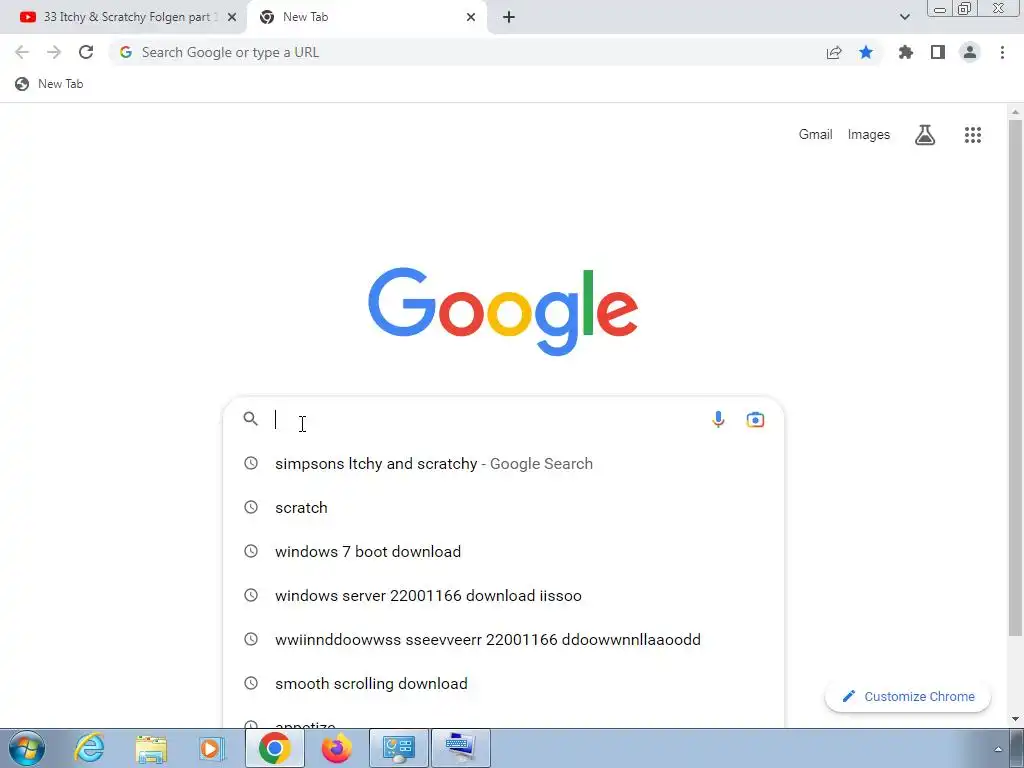The image size is (1024, 768).
Task: Open the control panel taskbar icon
Action: pos(399,748)
